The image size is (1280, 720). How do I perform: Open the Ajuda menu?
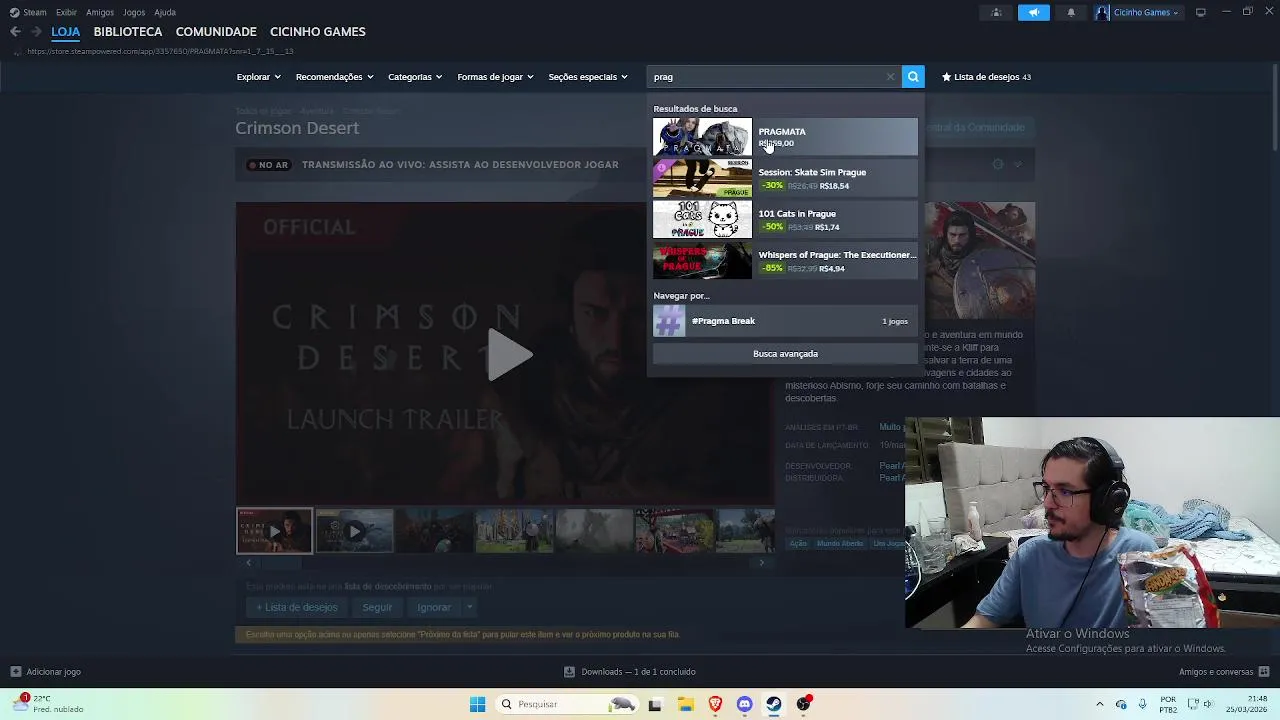point(165,12)
